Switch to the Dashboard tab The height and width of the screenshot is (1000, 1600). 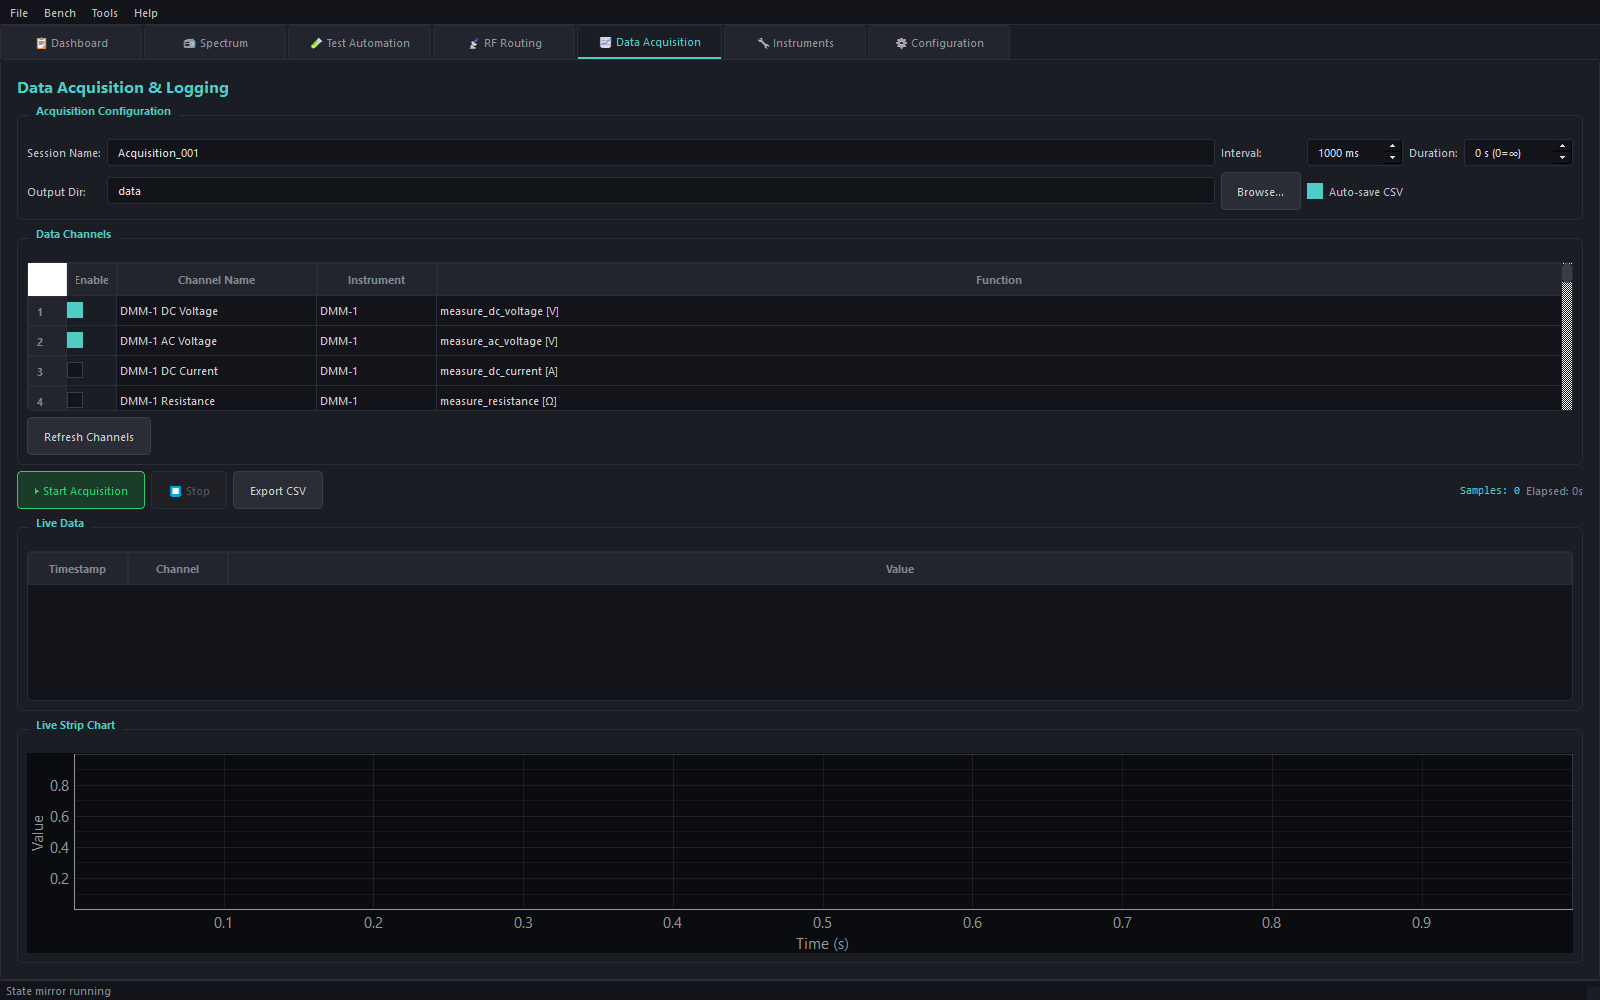72,43
